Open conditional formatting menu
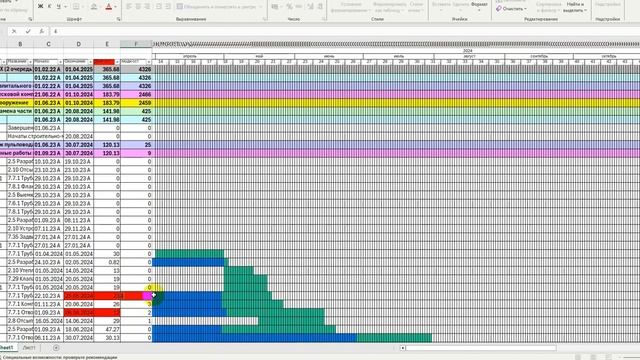This screenshot has height=360, width=640. pyautogui.click(x=350, y=7)
